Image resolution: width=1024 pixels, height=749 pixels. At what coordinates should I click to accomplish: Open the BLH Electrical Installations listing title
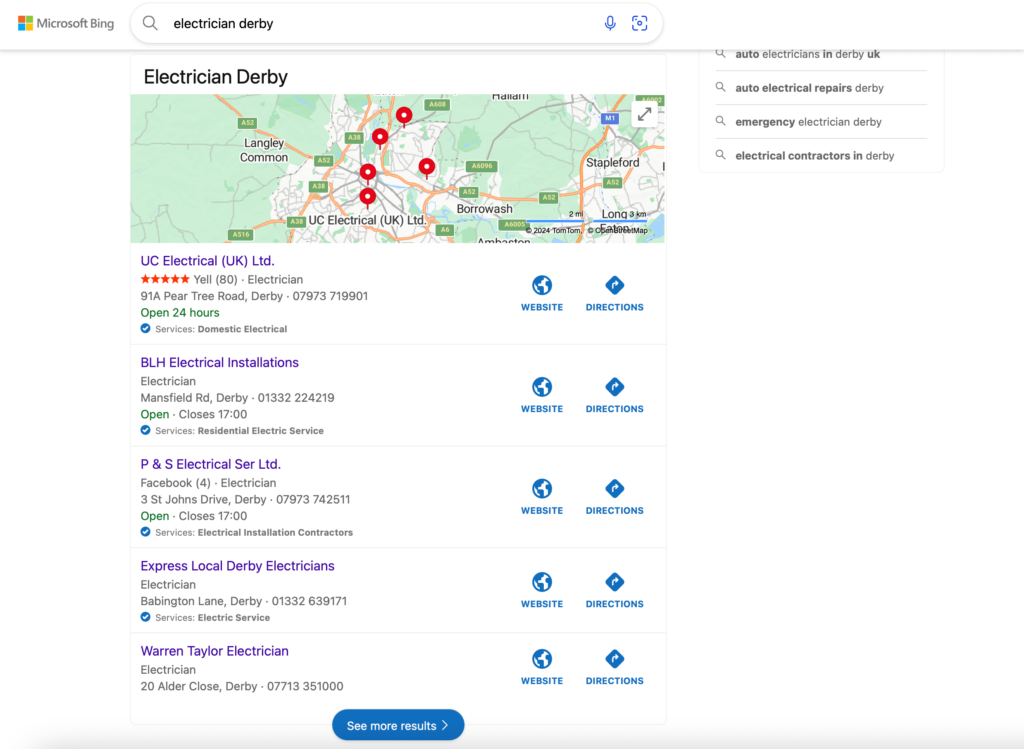219,362
